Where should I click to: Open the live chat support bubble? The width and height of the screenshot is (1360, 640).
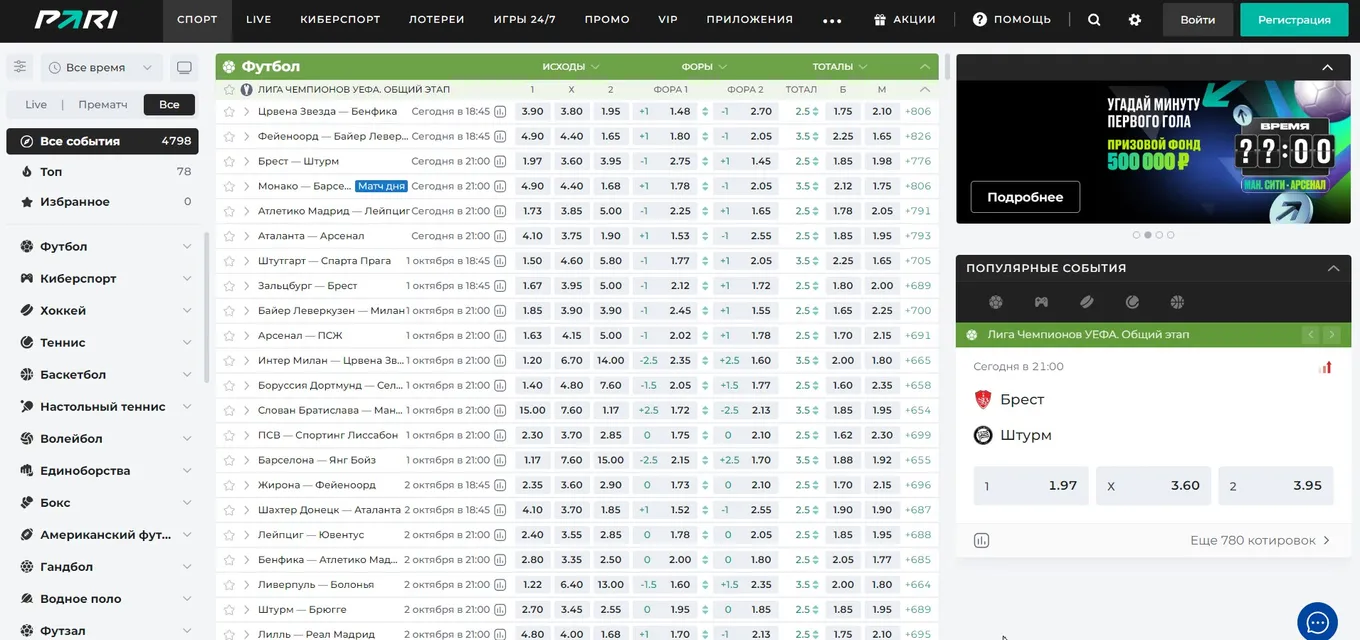coord(1317,622)
